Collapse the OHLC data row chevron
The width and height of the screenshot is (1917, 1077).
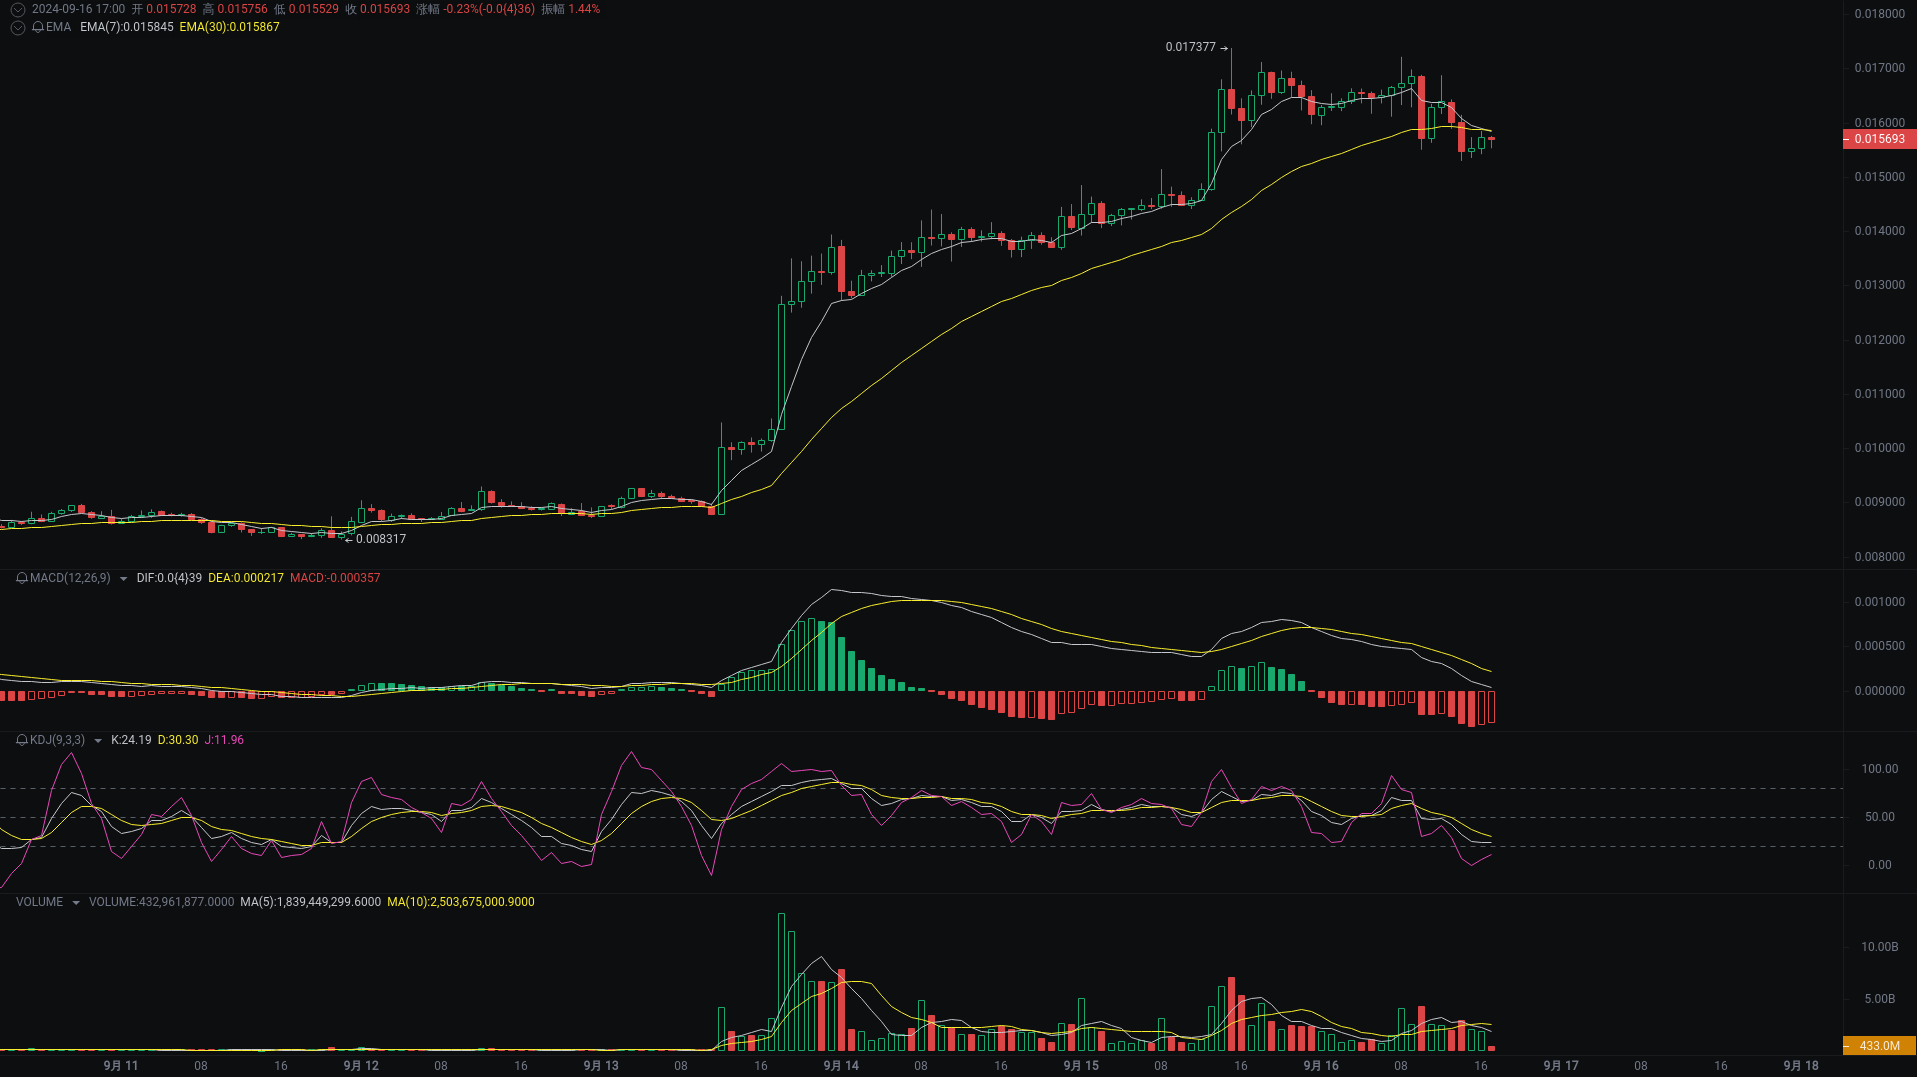(x=17, y=9)
